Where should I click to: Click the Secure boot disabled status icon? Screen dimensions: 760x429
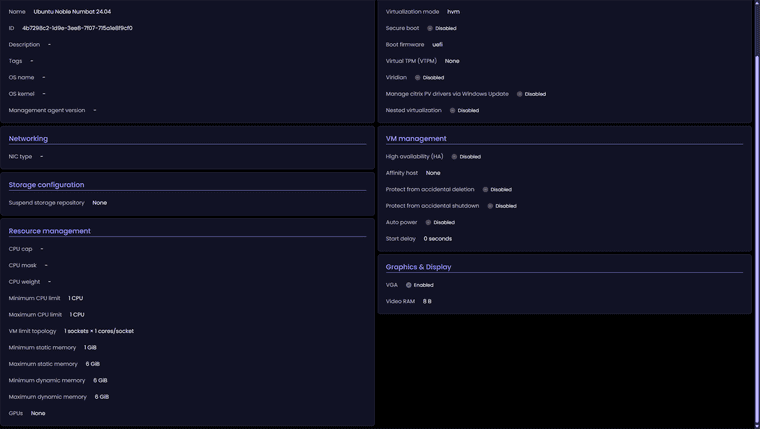click(x=430, y=28)
